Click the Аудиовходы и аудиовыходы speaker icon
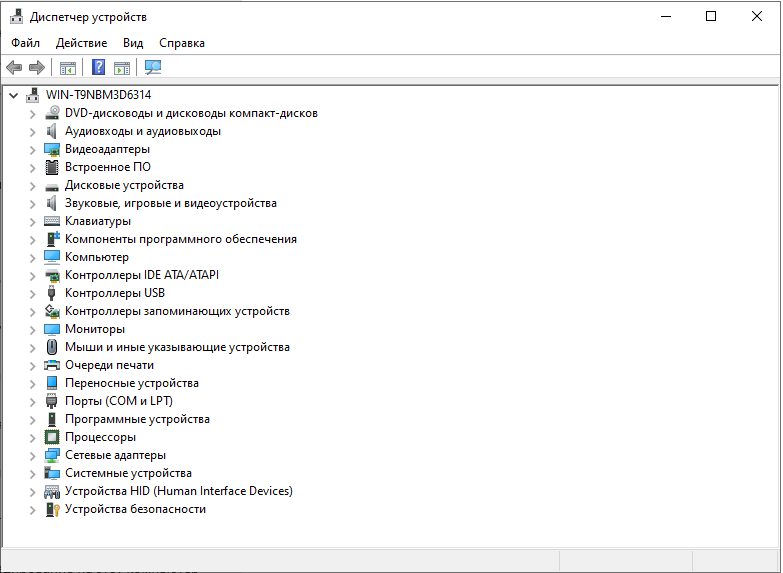 pyautogui.click(x=51, y=131)
